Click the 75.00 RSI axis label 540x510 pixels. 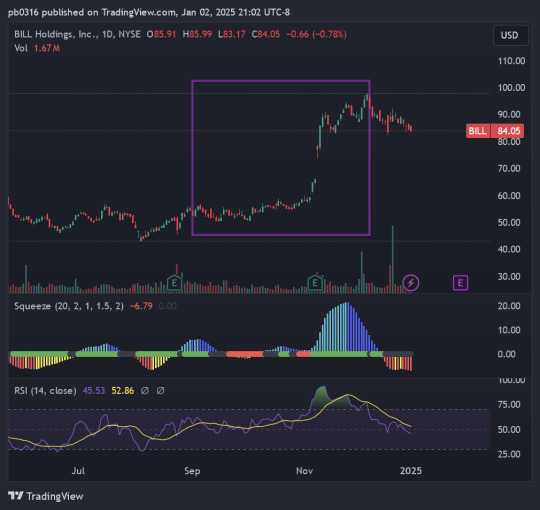point(509,404)
